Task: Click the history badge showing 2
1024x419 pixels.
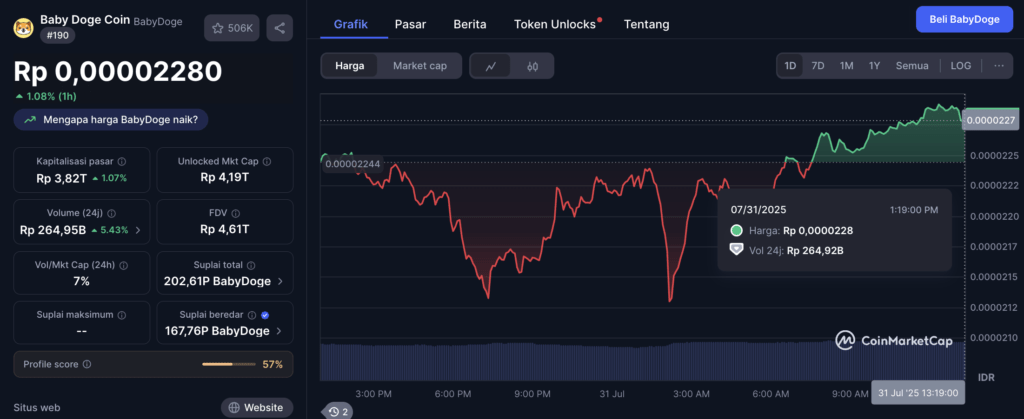Action: pos(339,411)
